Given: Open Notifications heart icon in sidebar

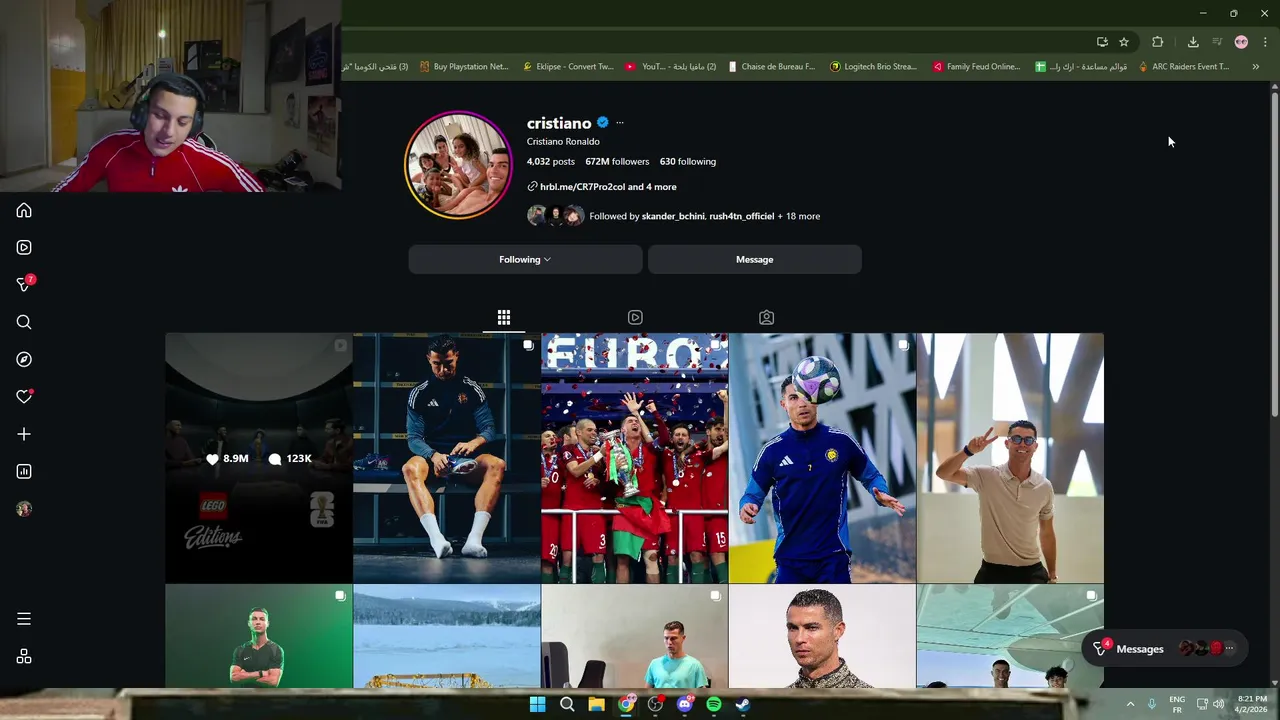Looking at the screenshot, I should pyautogui.click(x=24, y=397).
